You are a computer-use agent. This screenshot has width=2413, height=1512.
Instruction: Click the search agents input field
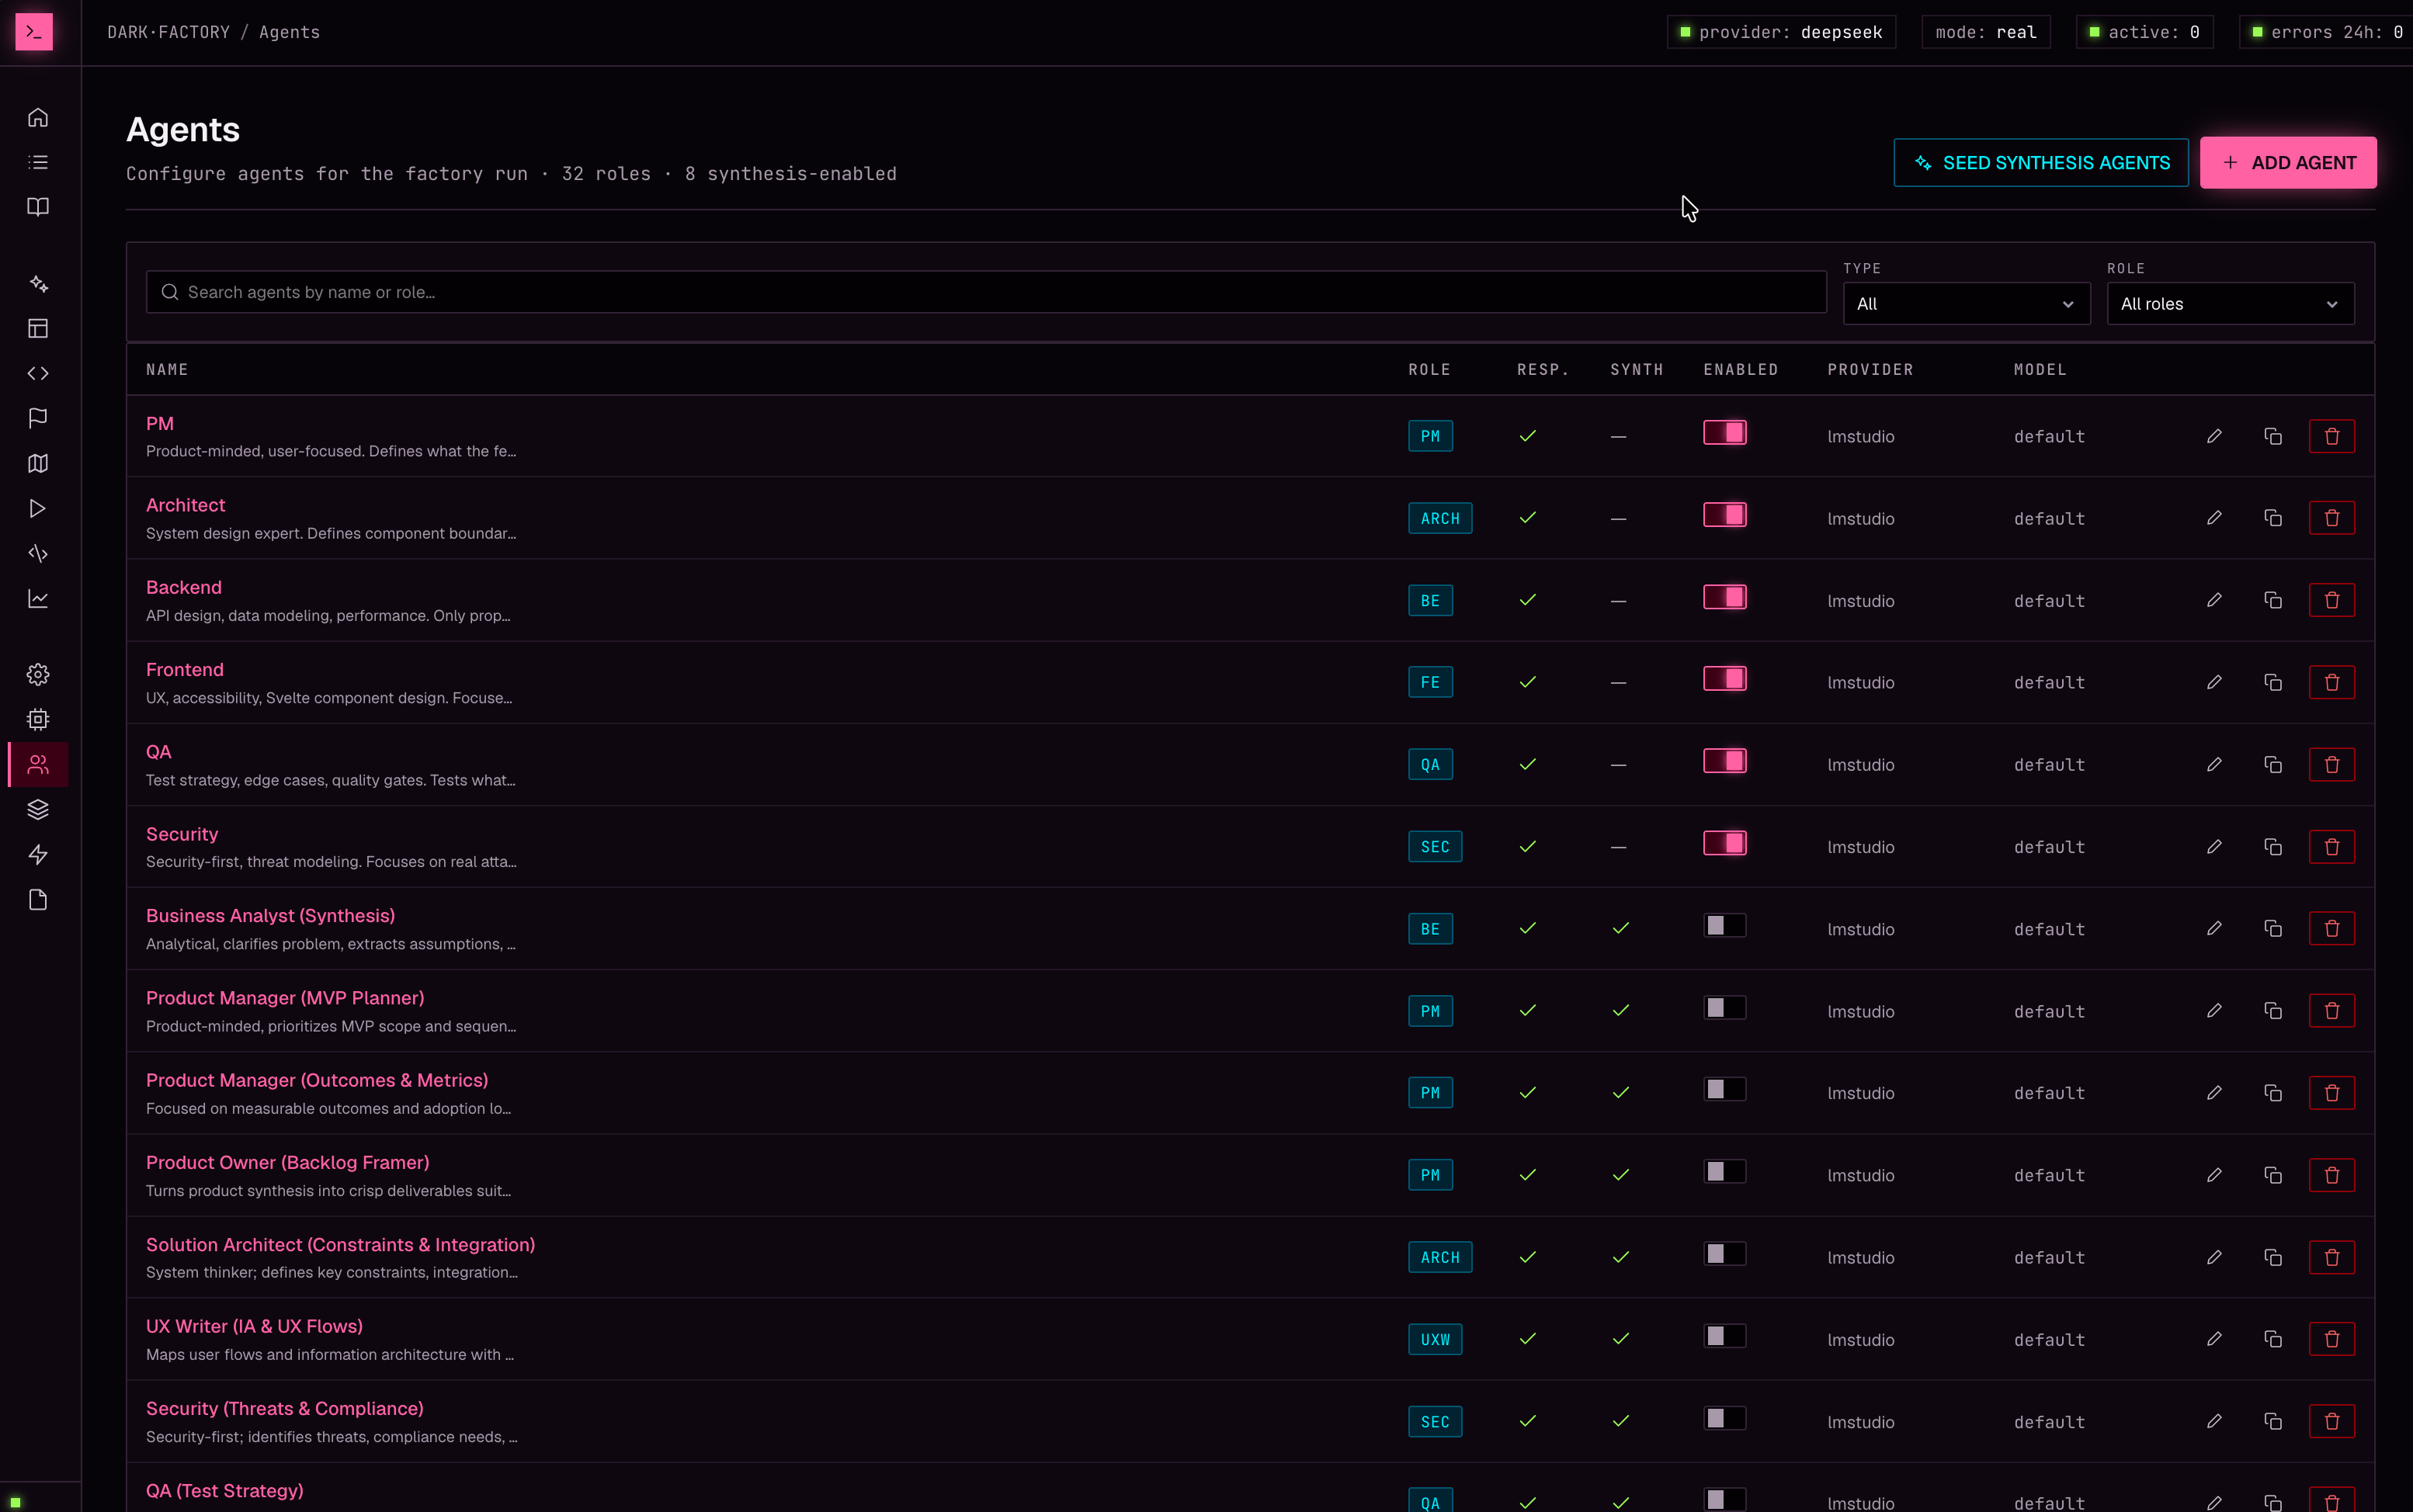[986, 292]
